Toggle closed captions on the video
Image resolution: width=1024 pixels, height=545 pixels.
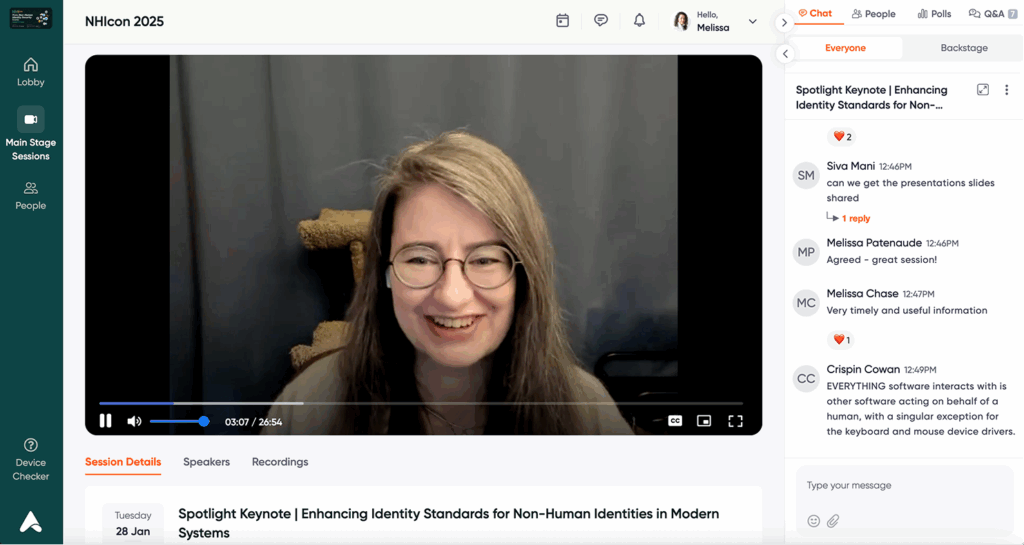675,421
